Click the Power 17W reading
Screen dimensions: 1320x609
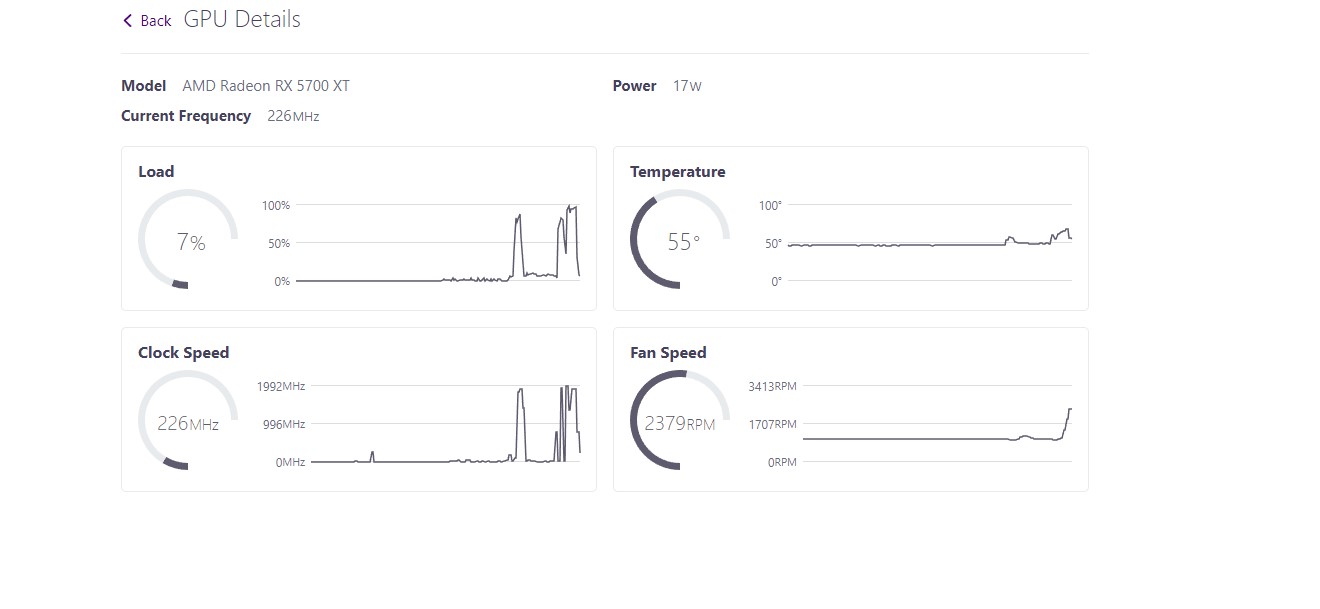tap(687, 86)
